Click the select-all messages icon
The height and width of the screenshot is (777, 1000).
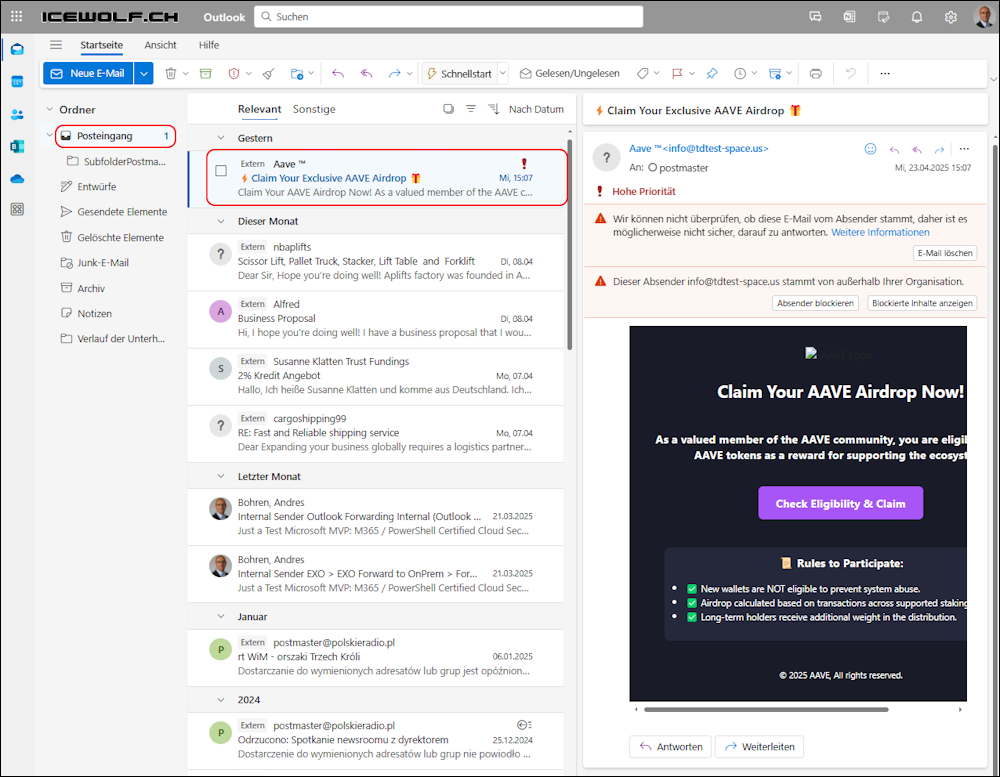click(x=448, y=109)
